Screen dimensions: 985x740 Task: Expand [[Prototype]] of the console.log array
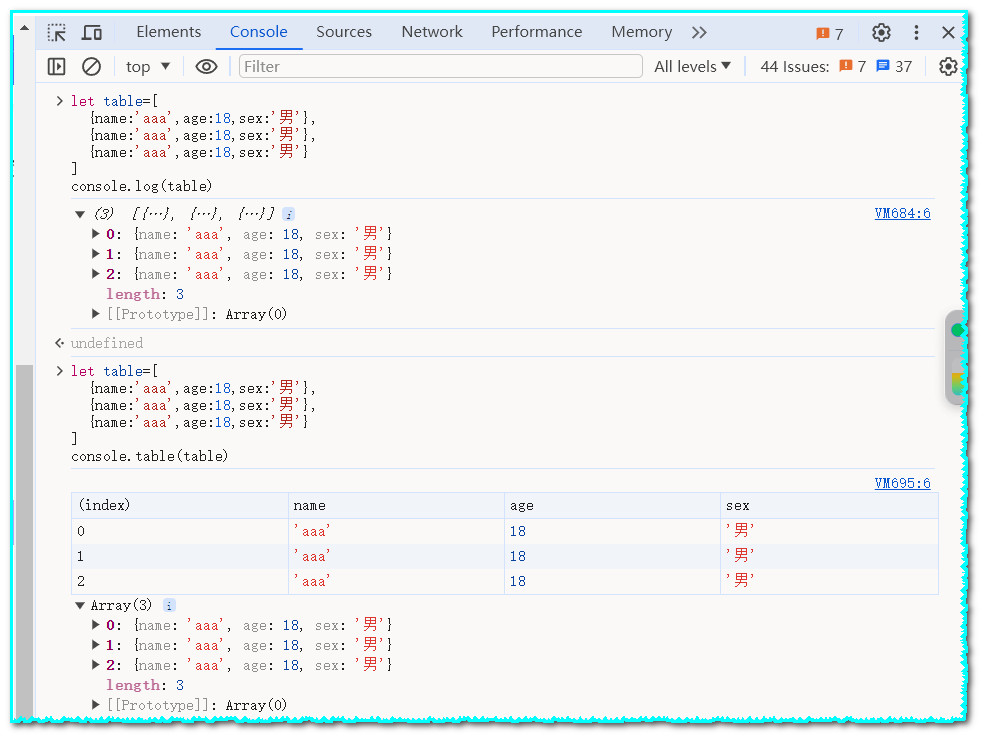[95, 313]
